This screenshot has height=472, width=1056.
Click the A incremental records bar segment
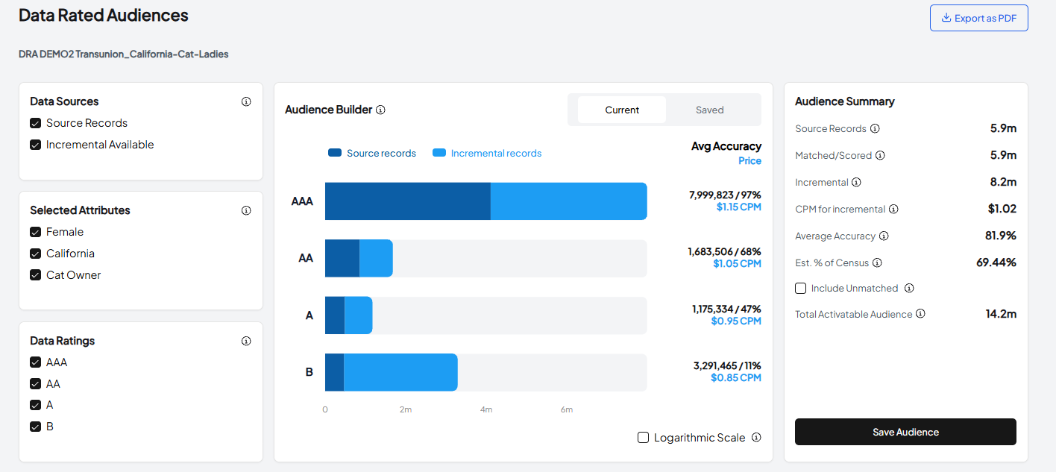(358, 316)
